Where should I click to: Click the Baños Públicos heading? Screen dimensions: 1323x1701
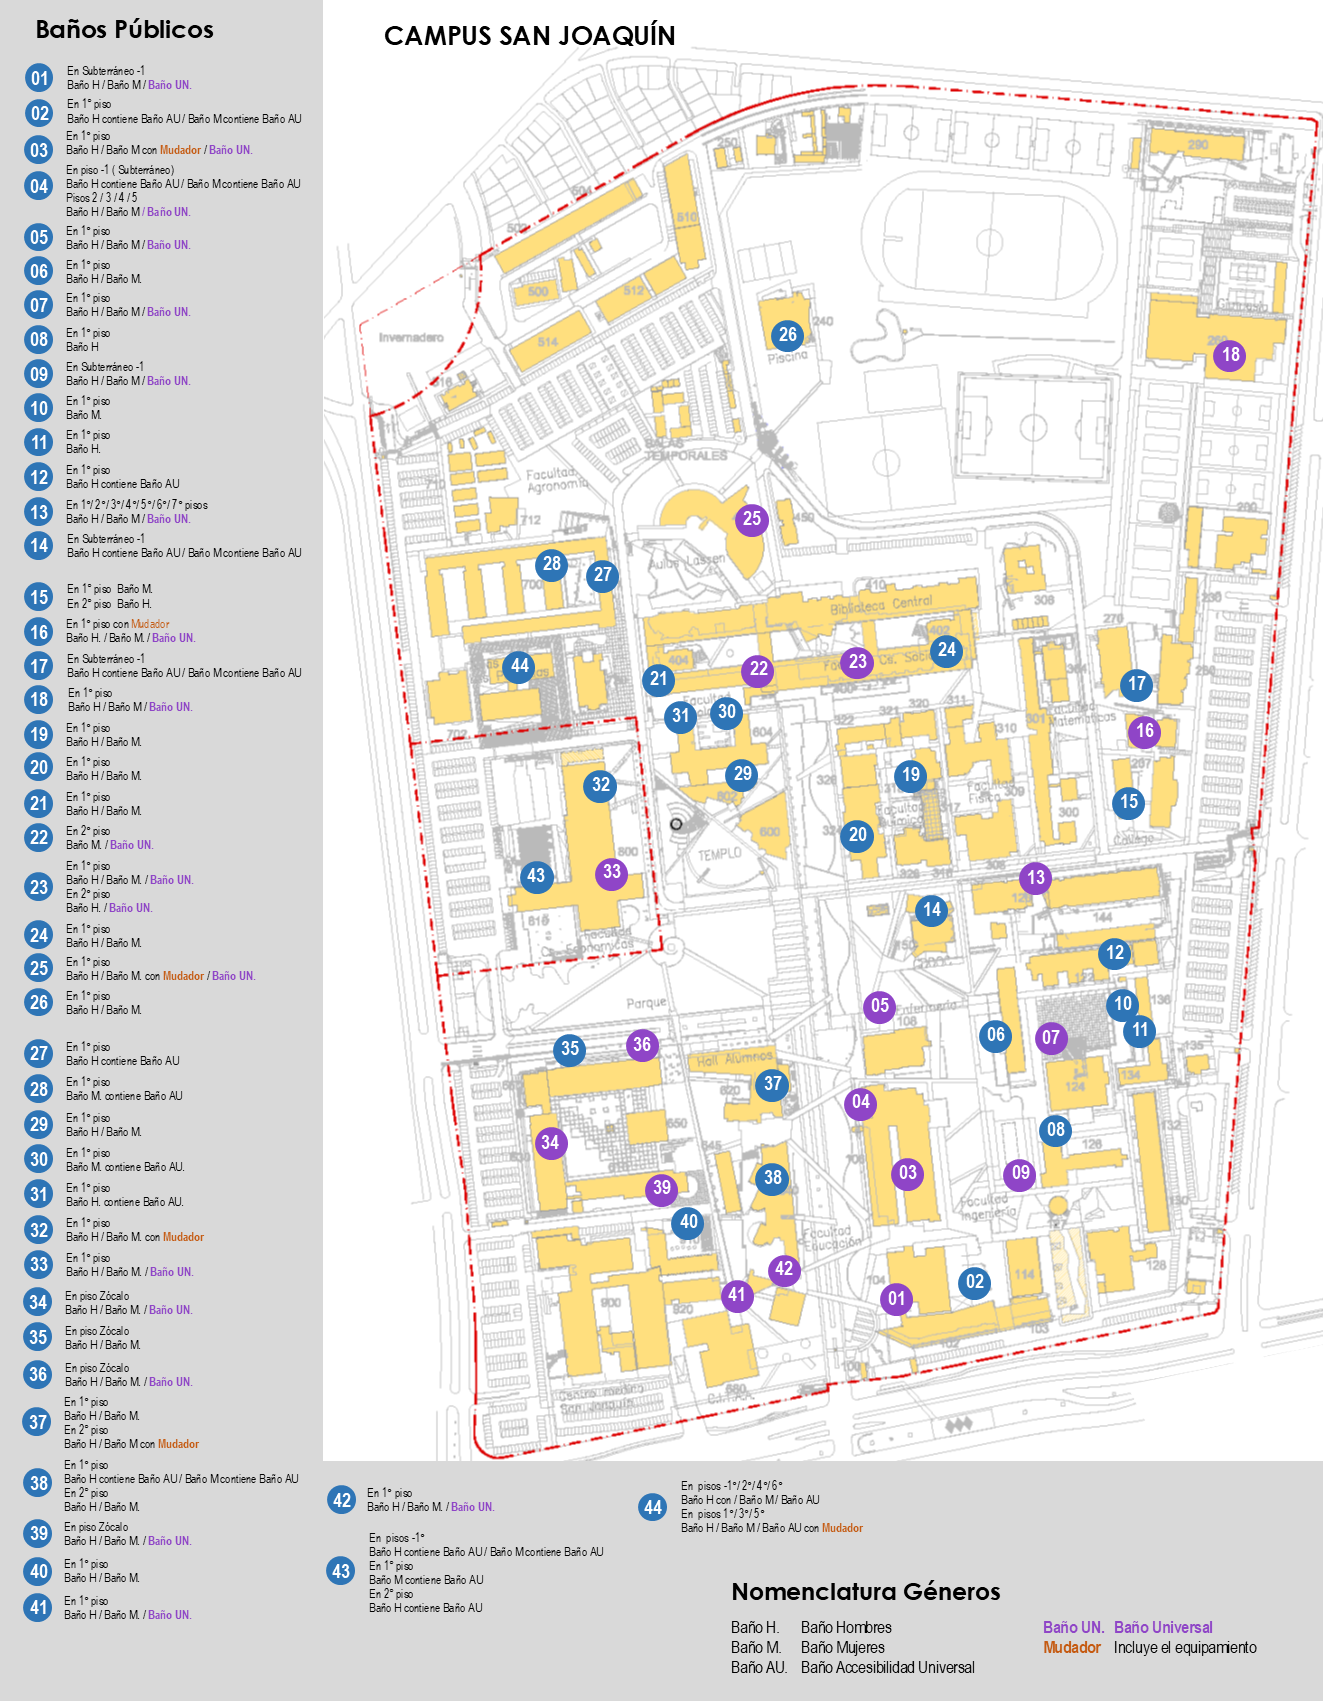click(x=124, y=30)
